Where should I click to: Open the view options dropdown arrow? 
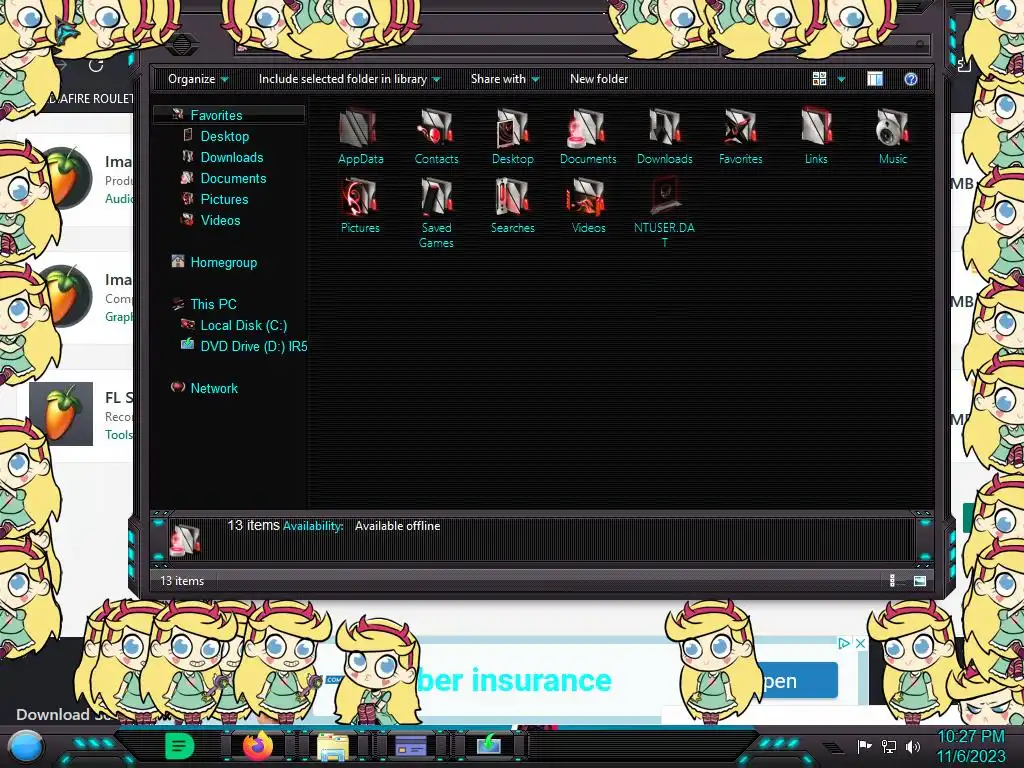(841, 79)
